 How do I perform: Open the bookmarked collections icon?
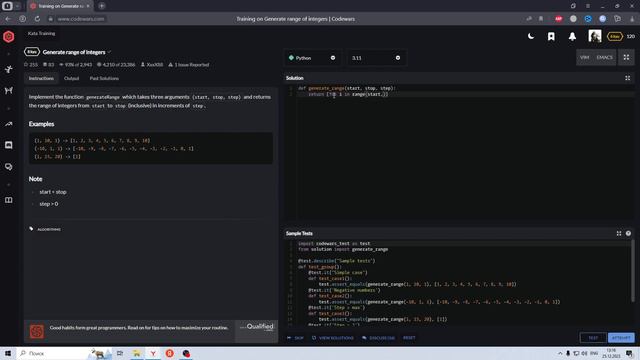pyautogui.click(x=551, y=36)
